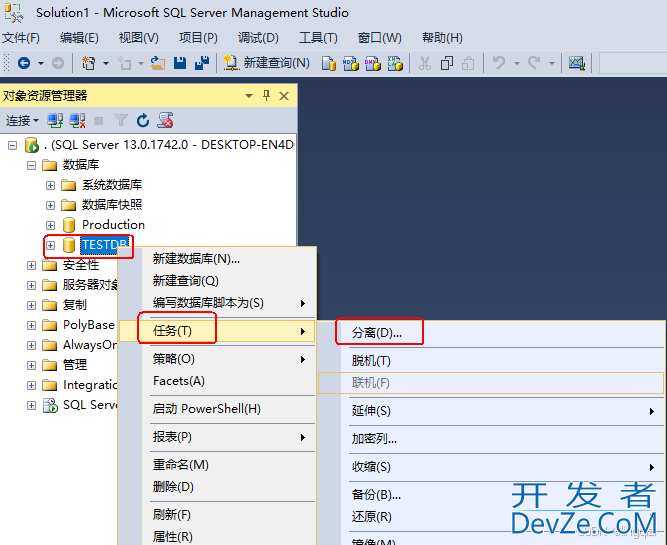Click the Redo arrow icon
This screenshot has height=545, width=667.
pyautogui.click(x=534, y=63)
